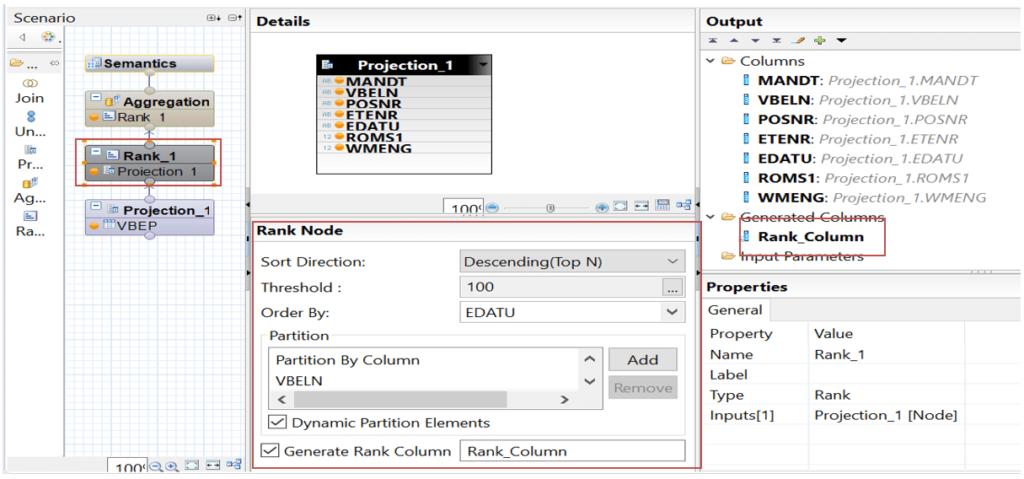The image size is (1024, 479).
Task: Click the expand all icon in Scenario header
Action: tap(212, 18)
